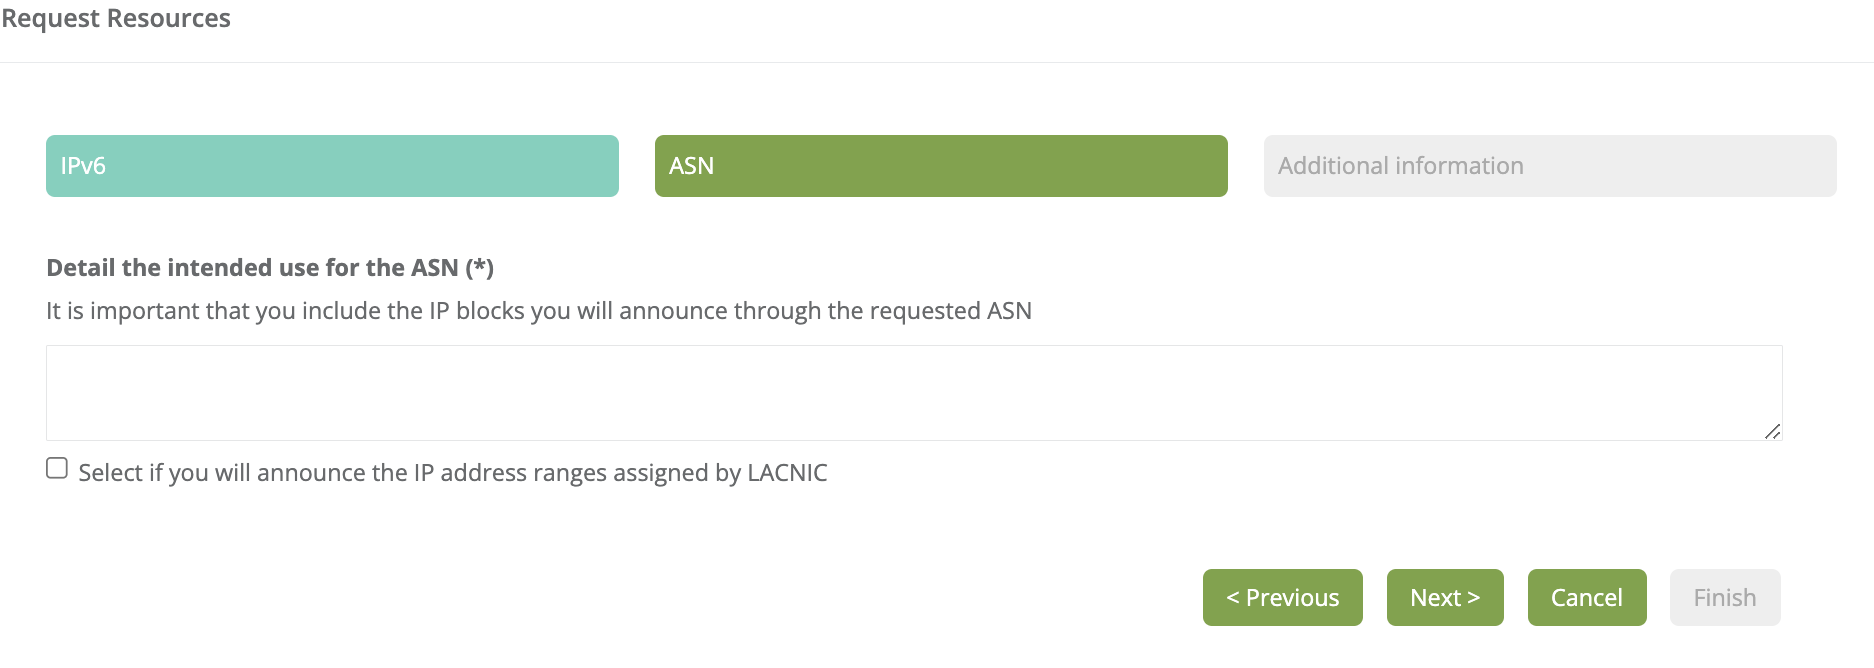The width and height of the screenshot is (1874, 668).
Task: Click the 'IPv6' text in the first step
Action: point(83,166)
